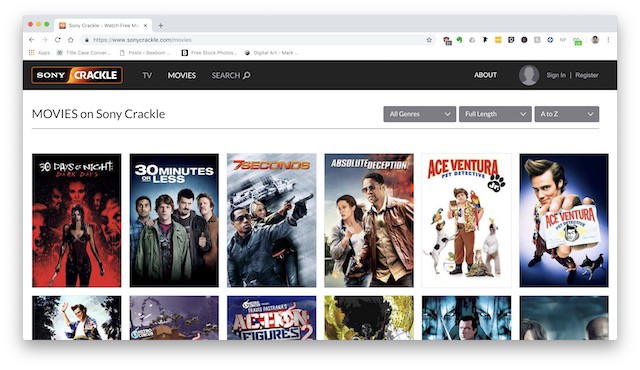Click the Register link
This screenshot has width=640, height=370.
pyautogui.click(x=587, y=75)
